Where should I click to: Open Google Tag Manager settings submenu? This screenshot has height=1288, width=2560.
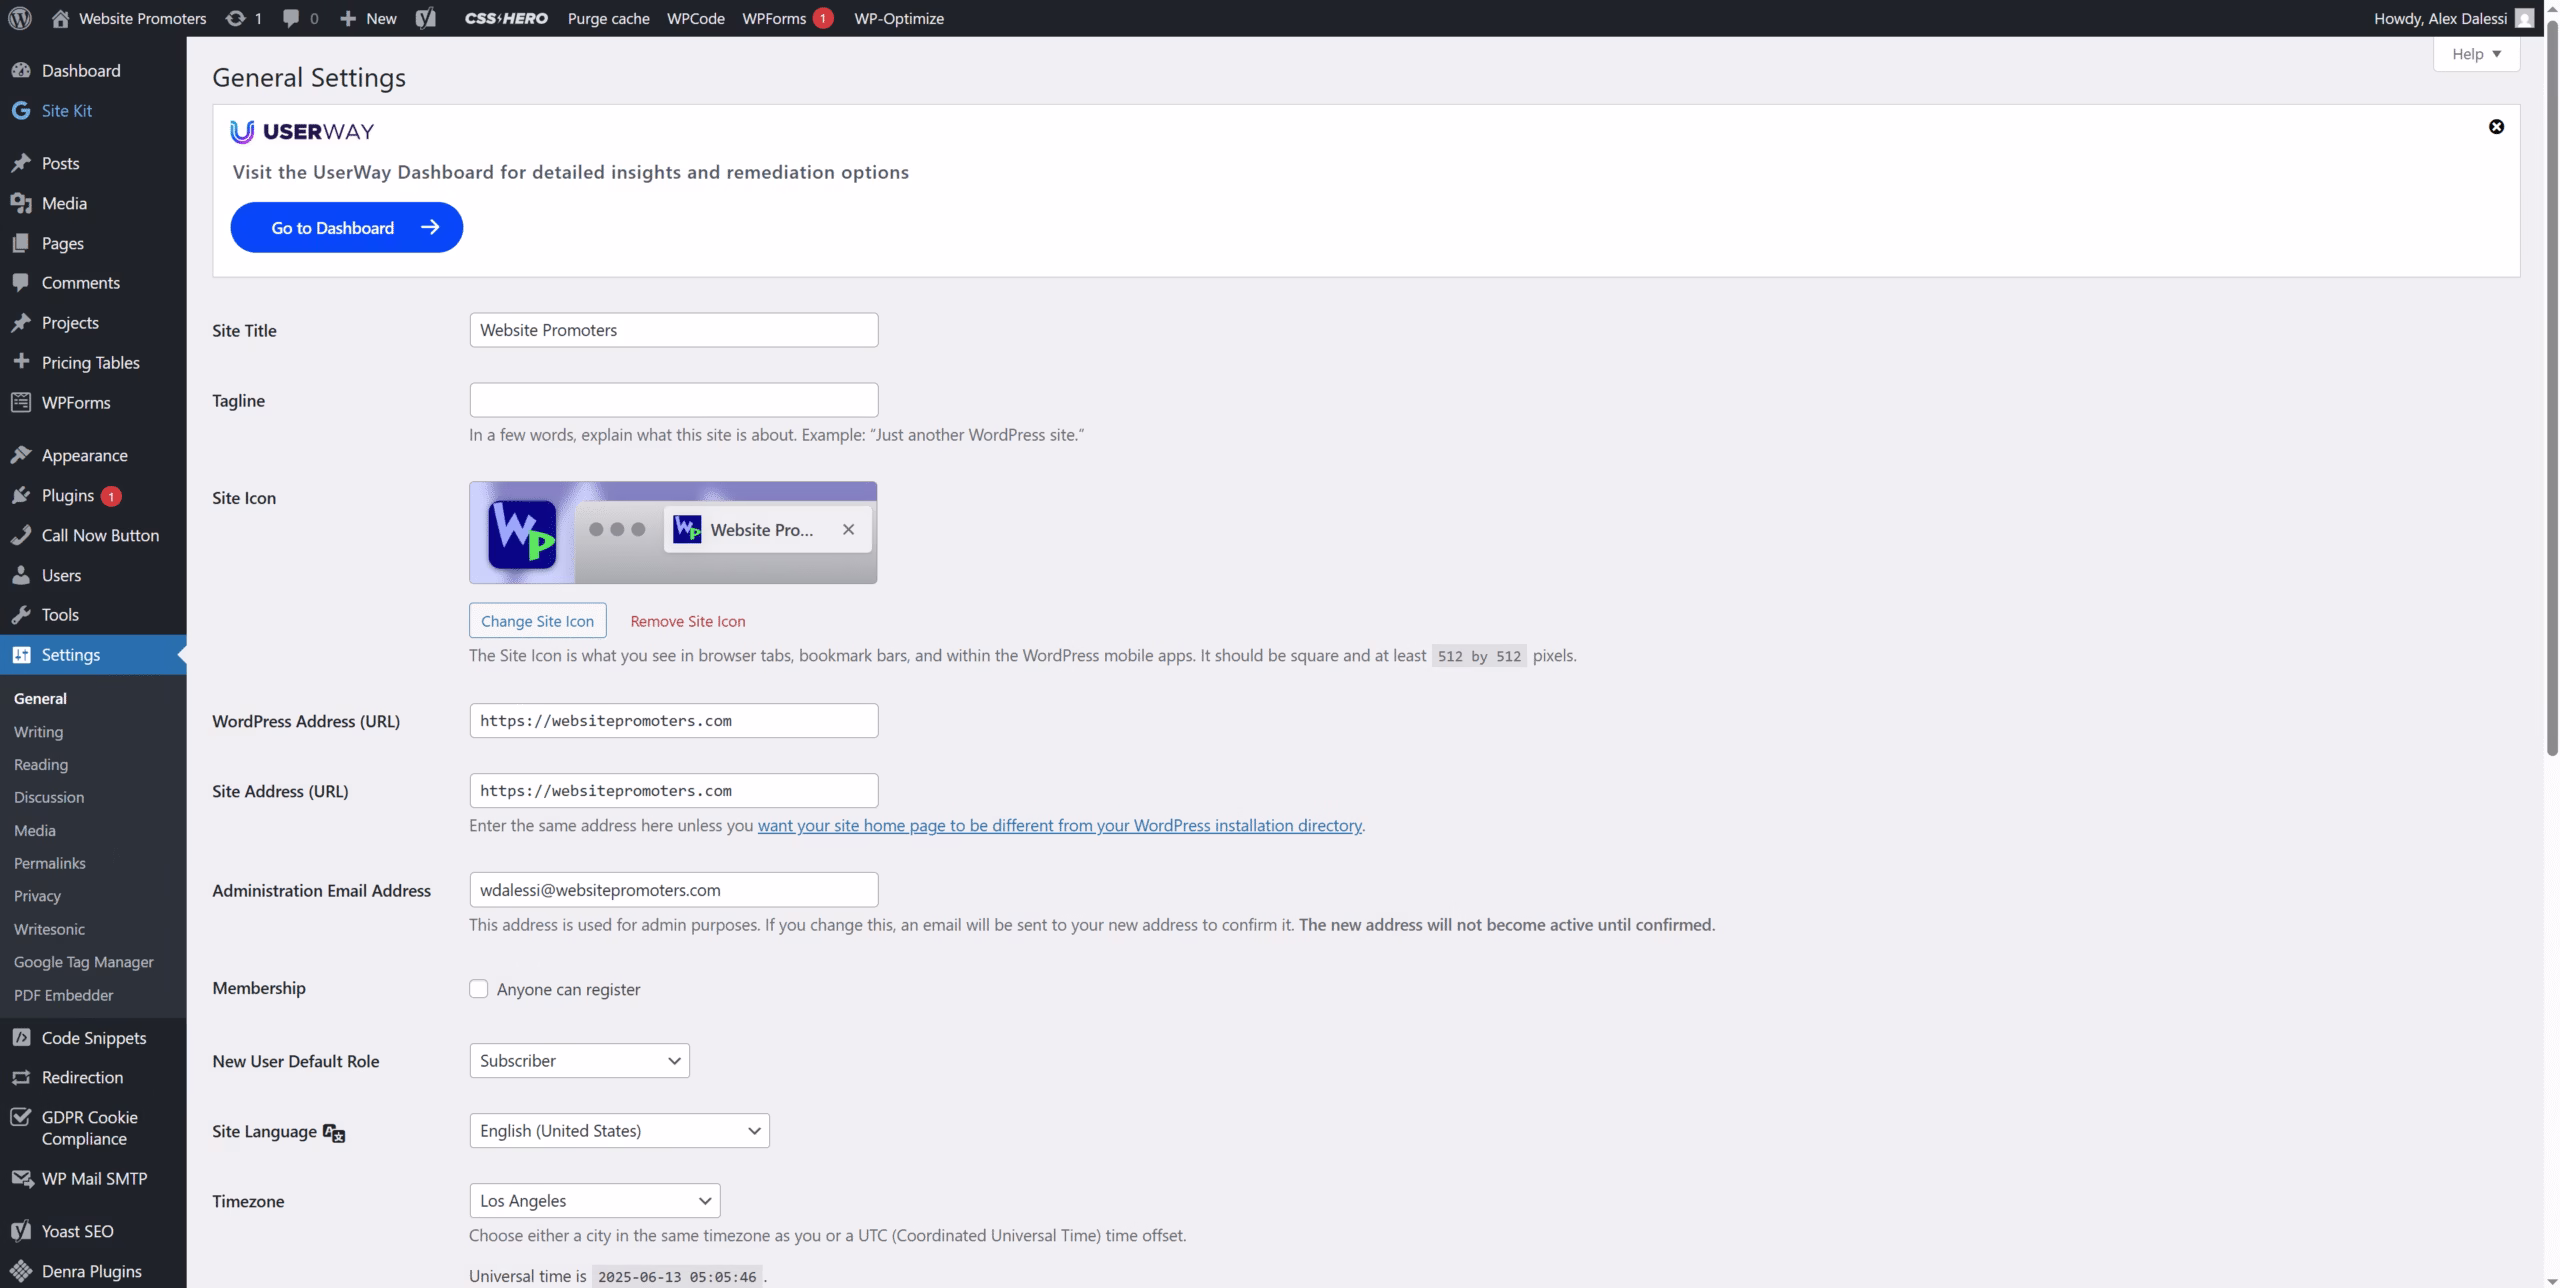pos(84,962)
